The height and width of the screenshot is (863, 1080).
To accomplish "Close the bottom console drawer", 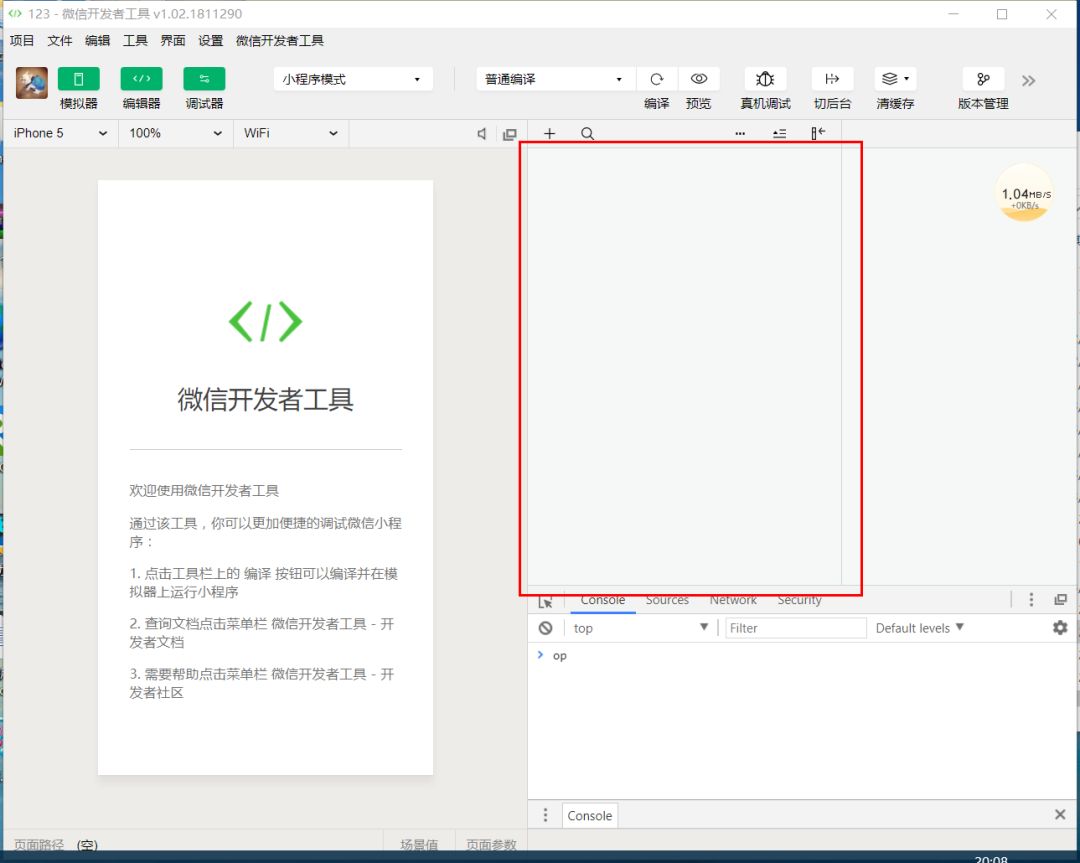I will [1060, 815].
